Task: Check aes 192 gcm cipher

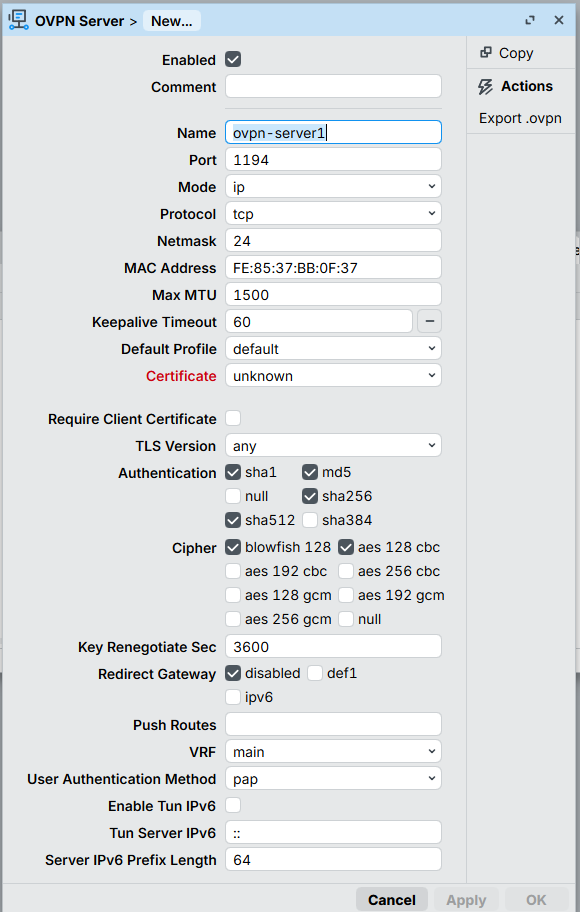Action: (346, 595)
